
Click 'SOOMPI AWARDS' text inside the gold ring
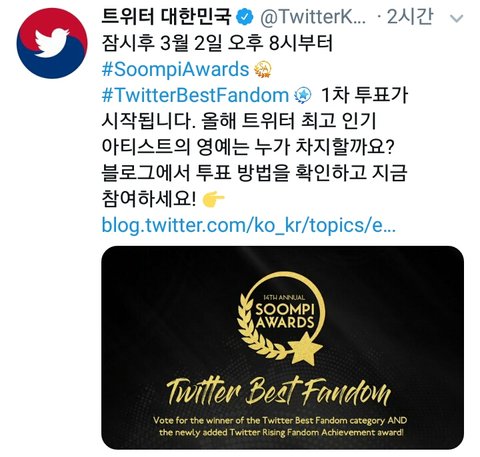click(285, 315)
